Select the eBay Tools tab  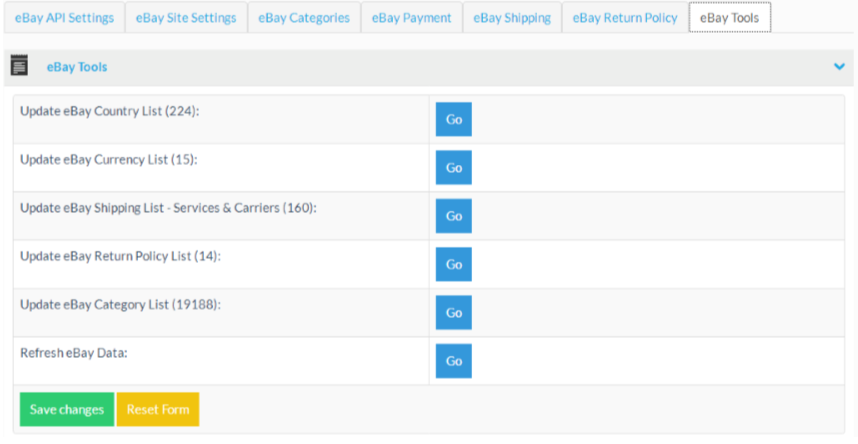[729, 18]
